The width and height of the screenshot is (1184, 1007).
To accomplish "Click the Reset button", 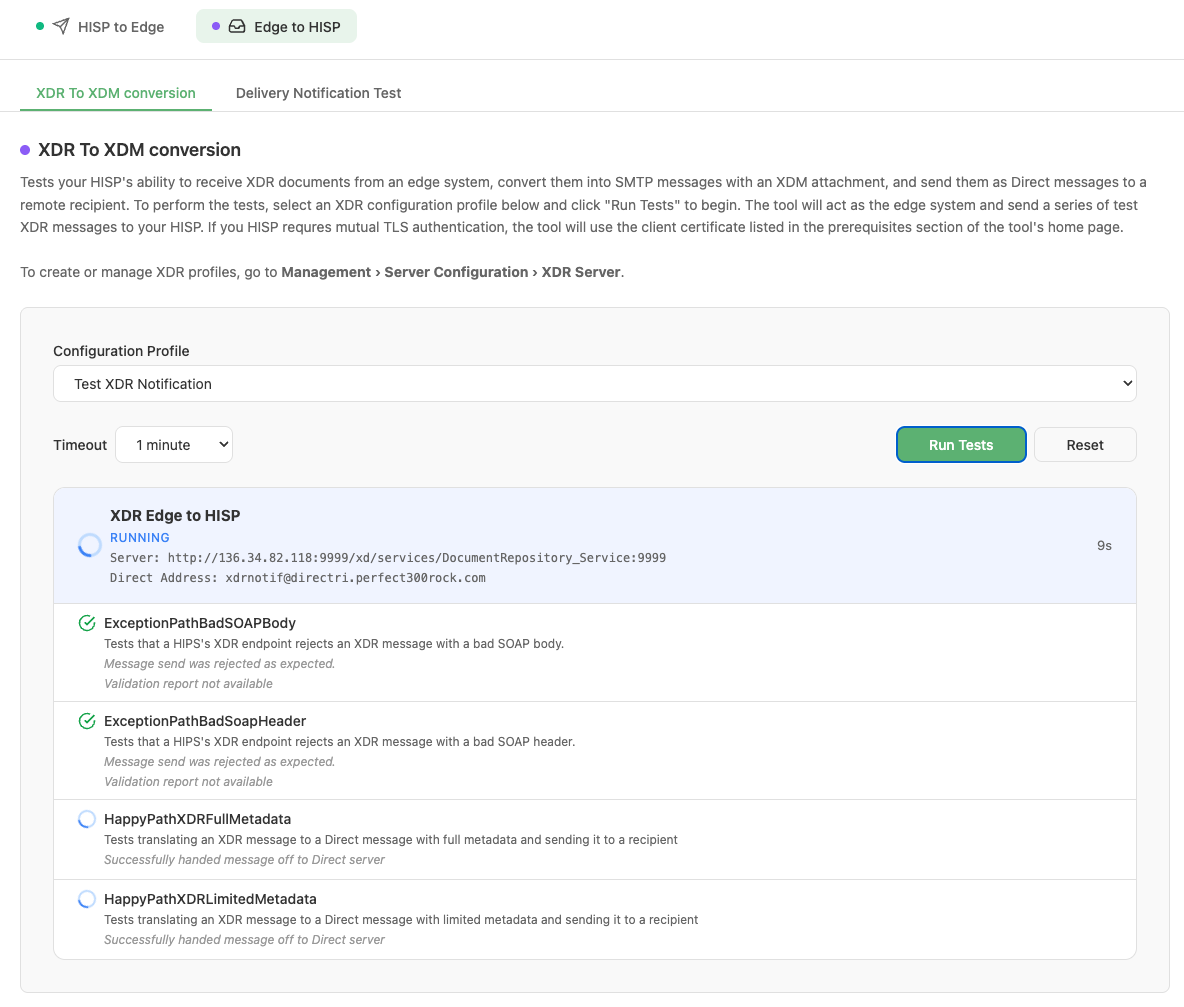I will point(1084,445).
